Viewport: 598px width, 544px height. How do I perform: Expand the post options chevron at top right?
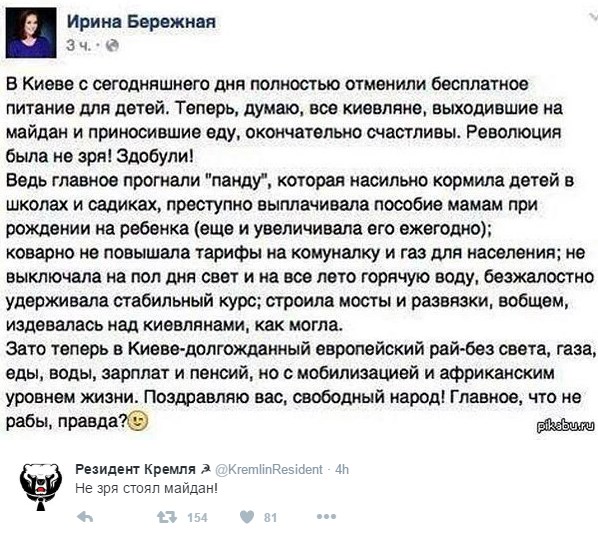[592, 16]
